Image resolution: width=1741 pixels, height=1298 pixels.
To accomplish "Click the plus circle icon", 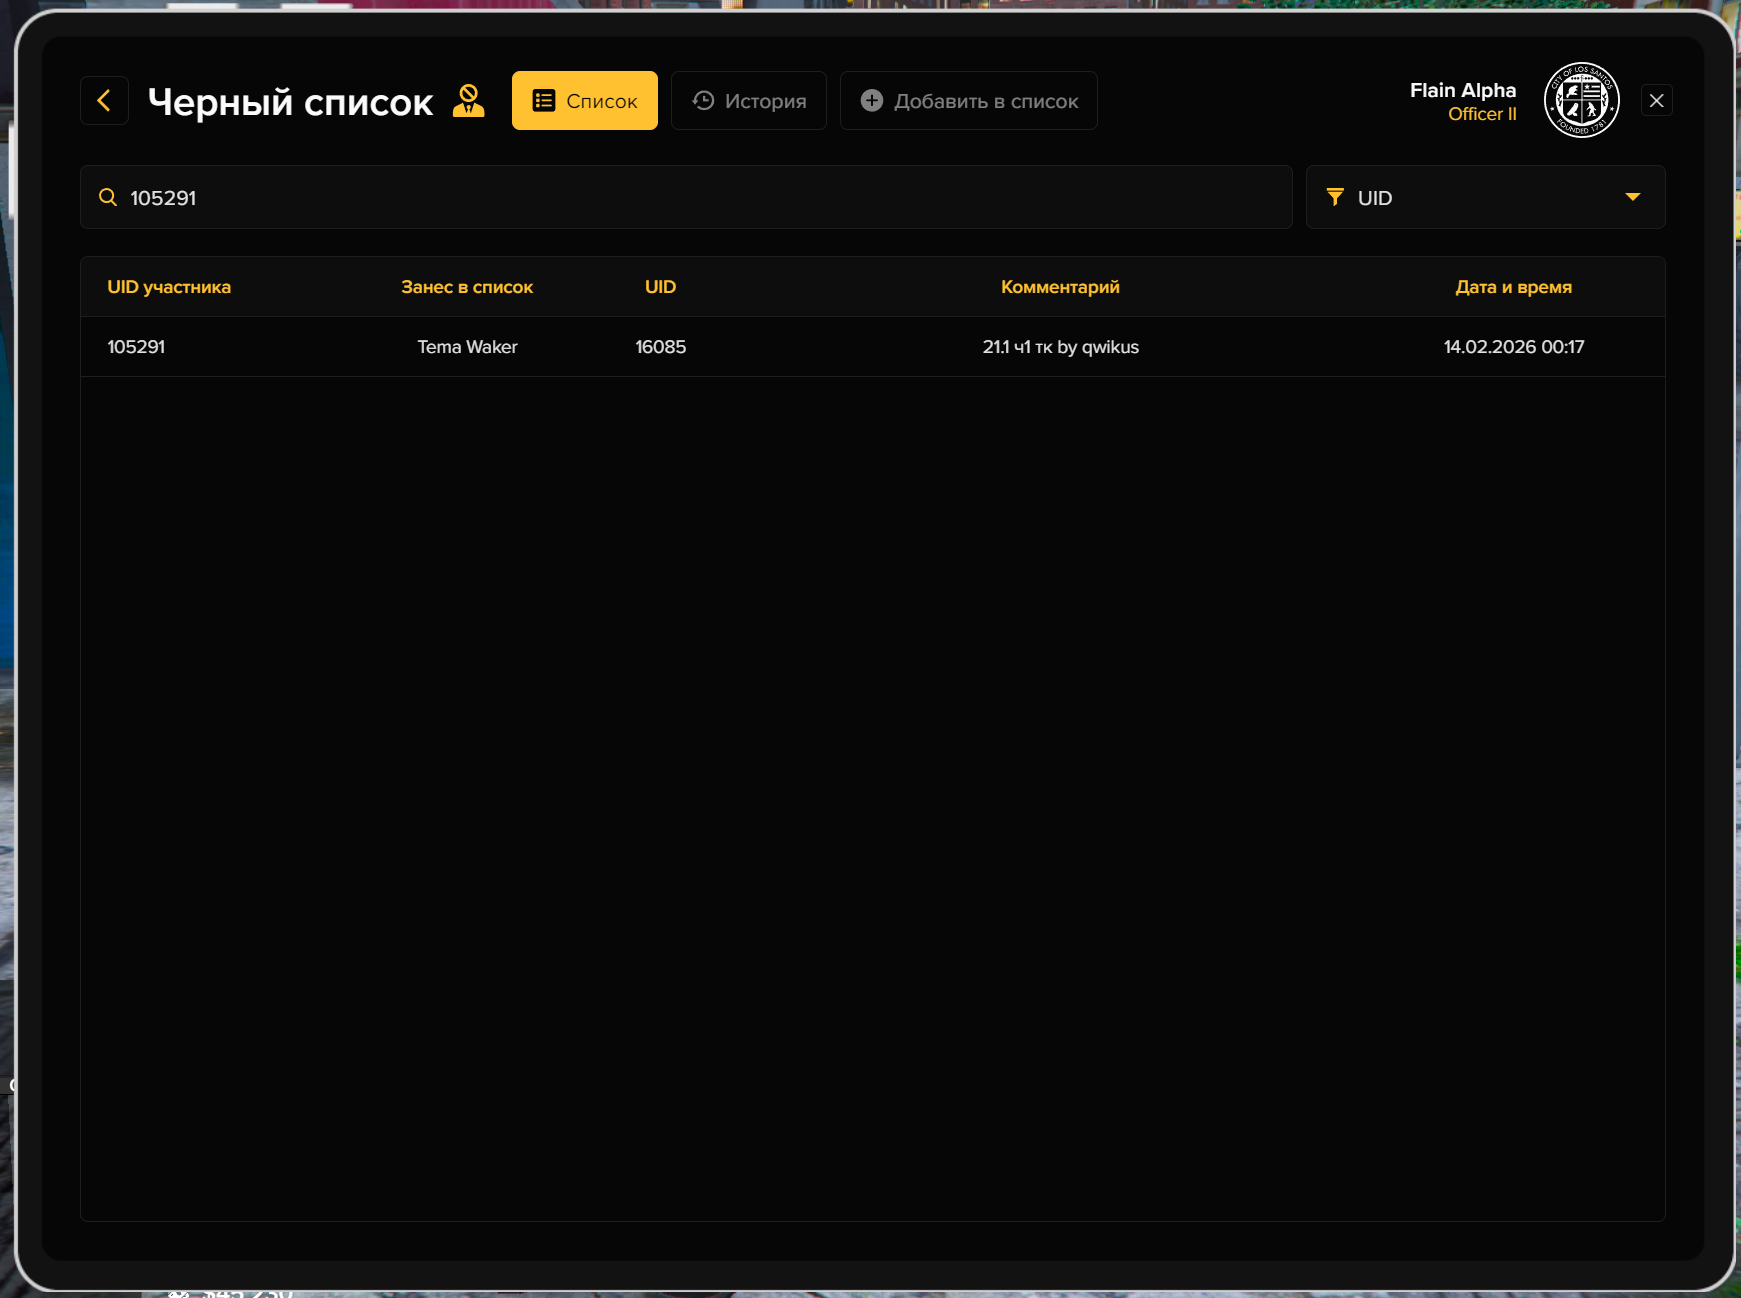I will [x=872, y=100].
